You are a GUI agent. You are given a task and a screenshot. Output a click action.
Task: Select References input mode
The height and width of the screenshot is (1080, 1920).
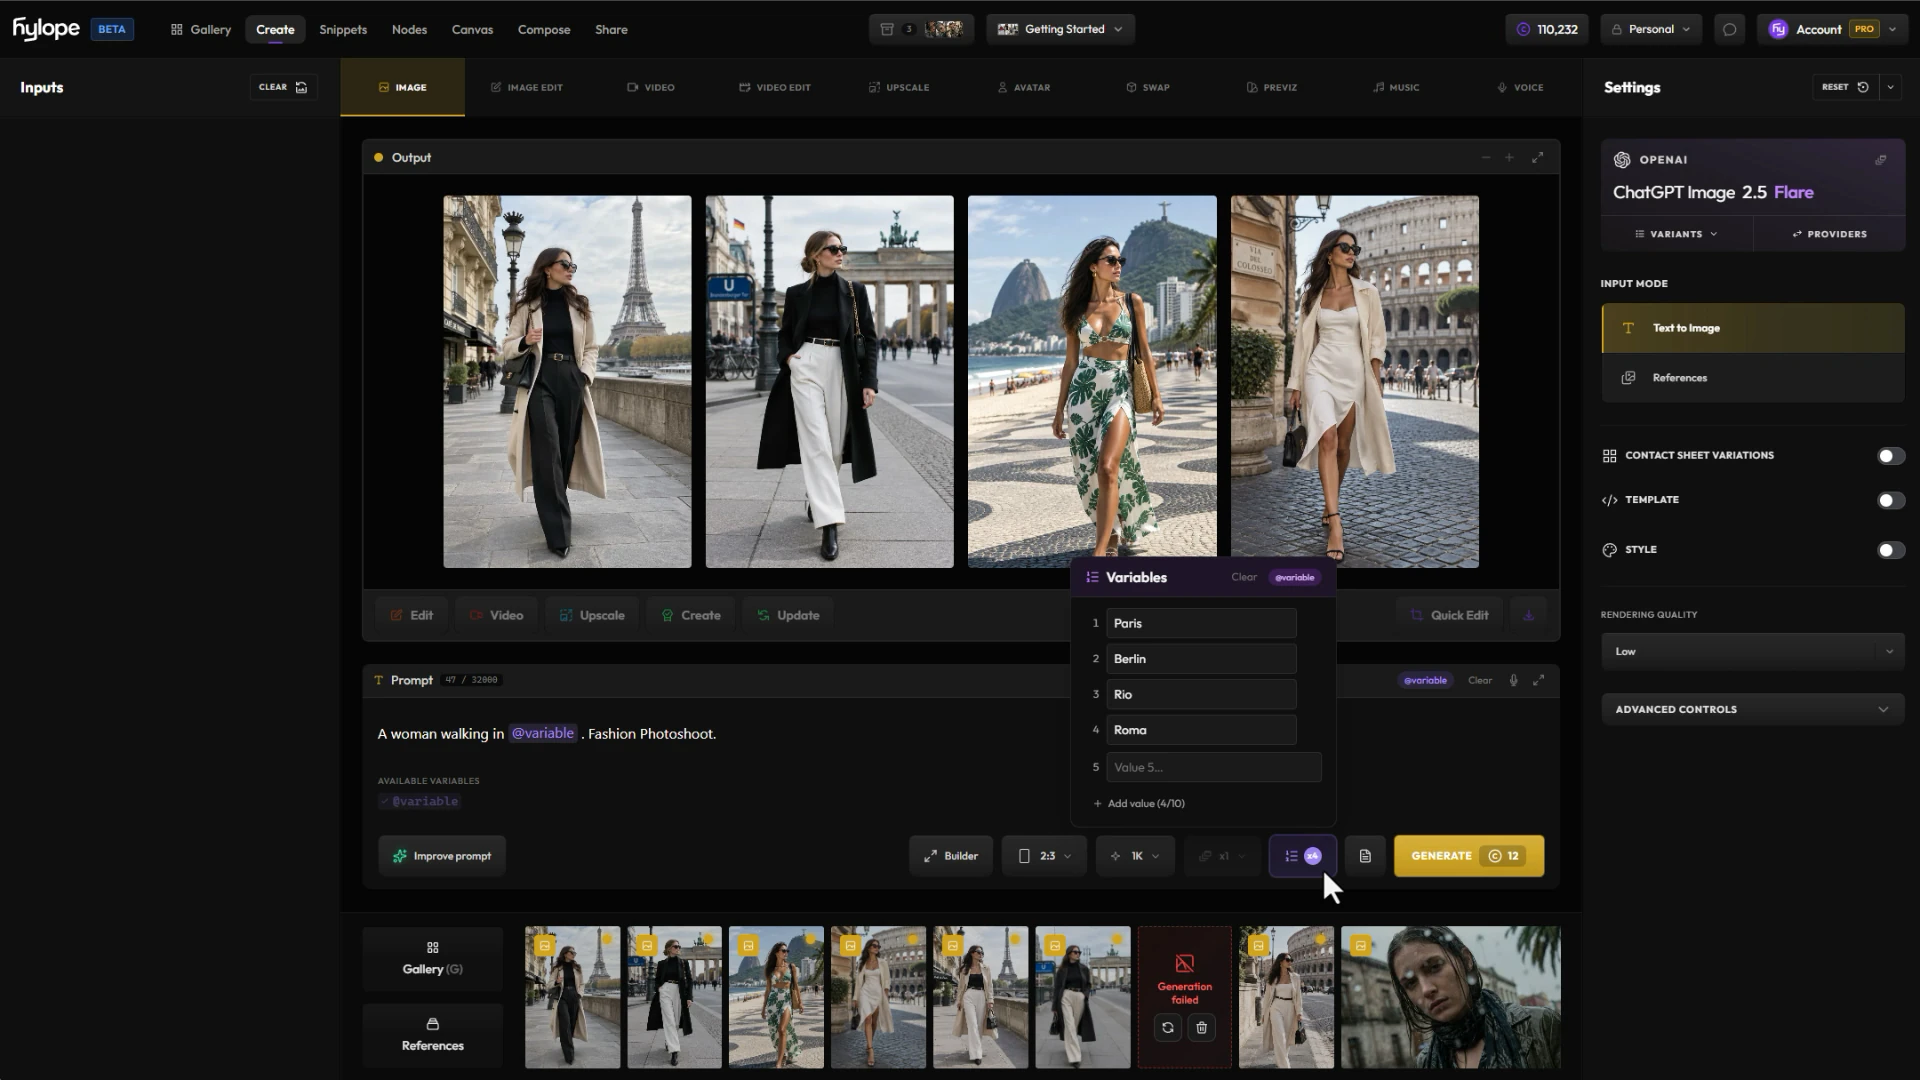pos(1753,378)
